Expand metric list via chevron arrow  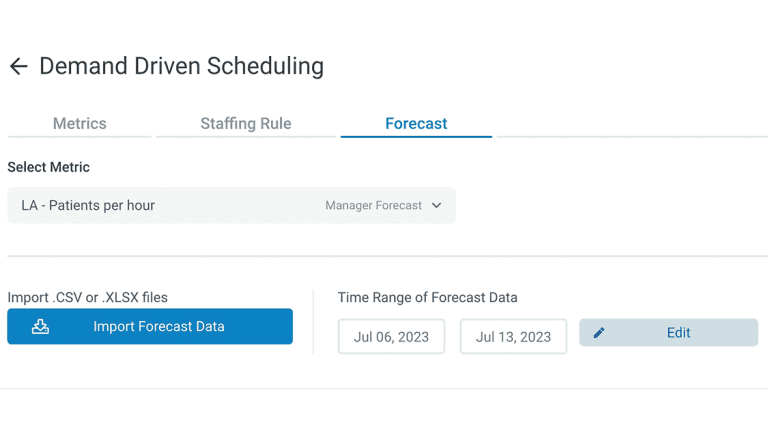pos(436,205)
